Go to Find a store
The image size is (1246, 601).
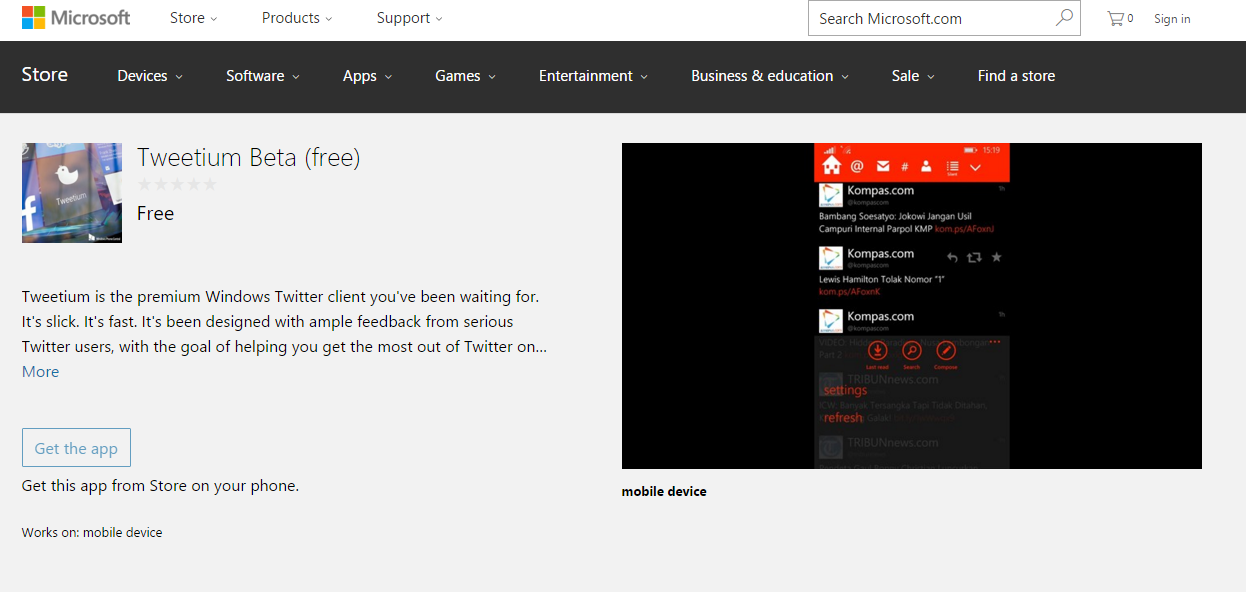click(1016, 76)
